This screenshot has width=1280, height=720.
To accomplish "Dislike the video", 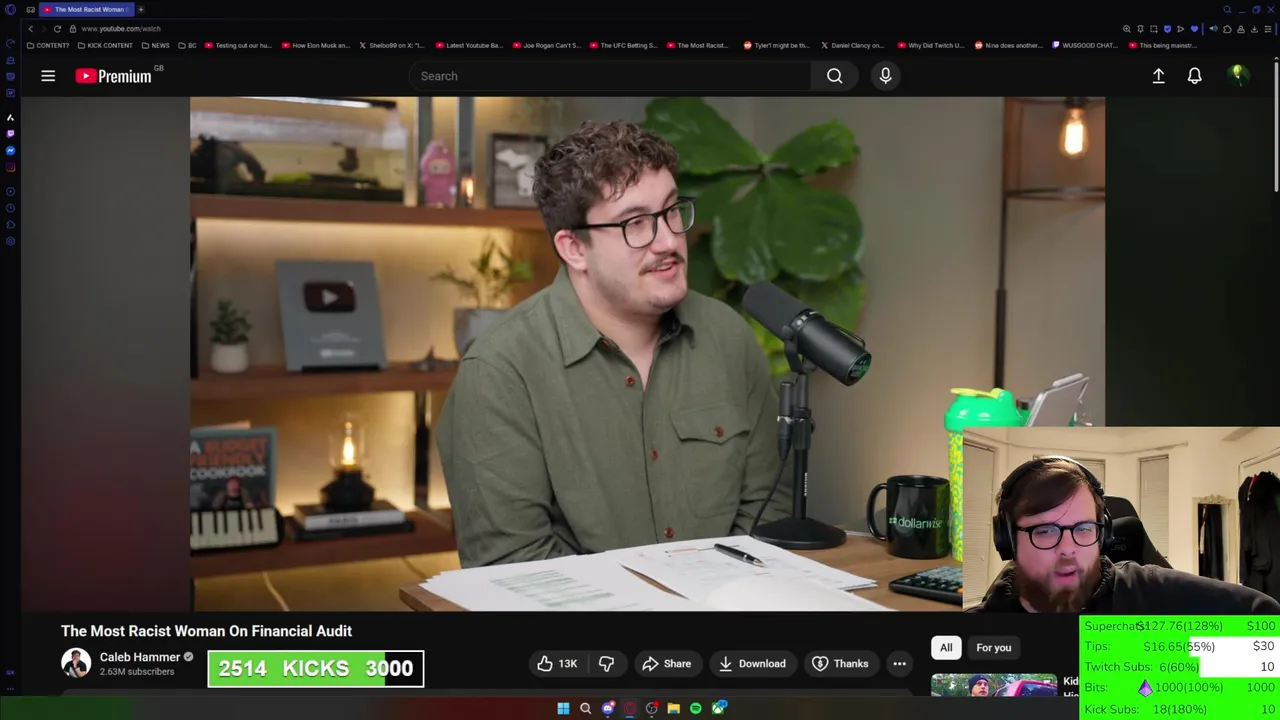I will point(606,664).
